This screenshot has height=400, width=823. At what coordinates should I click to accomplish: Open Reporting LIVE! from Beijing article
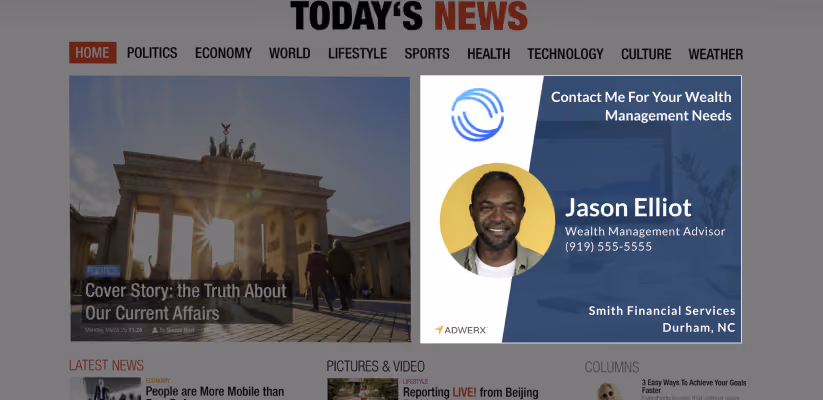(471, 393)
